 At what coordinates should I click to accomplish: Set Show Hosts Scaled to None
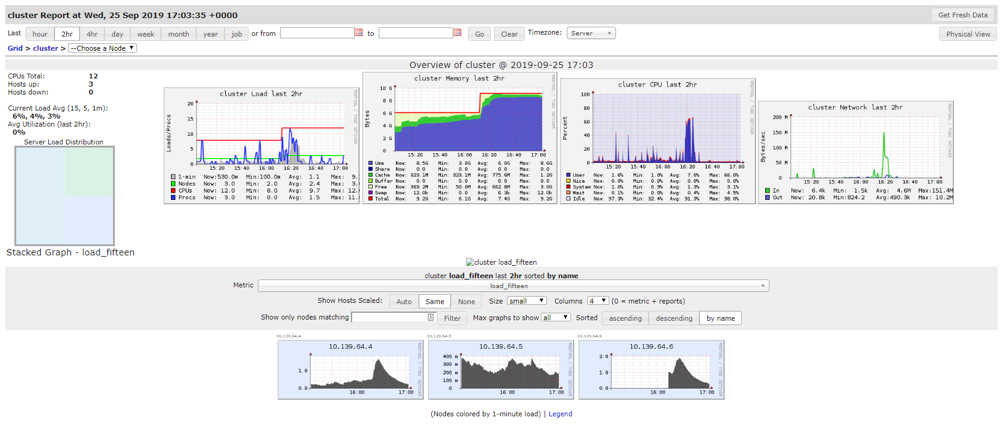(x=466, y=301)
